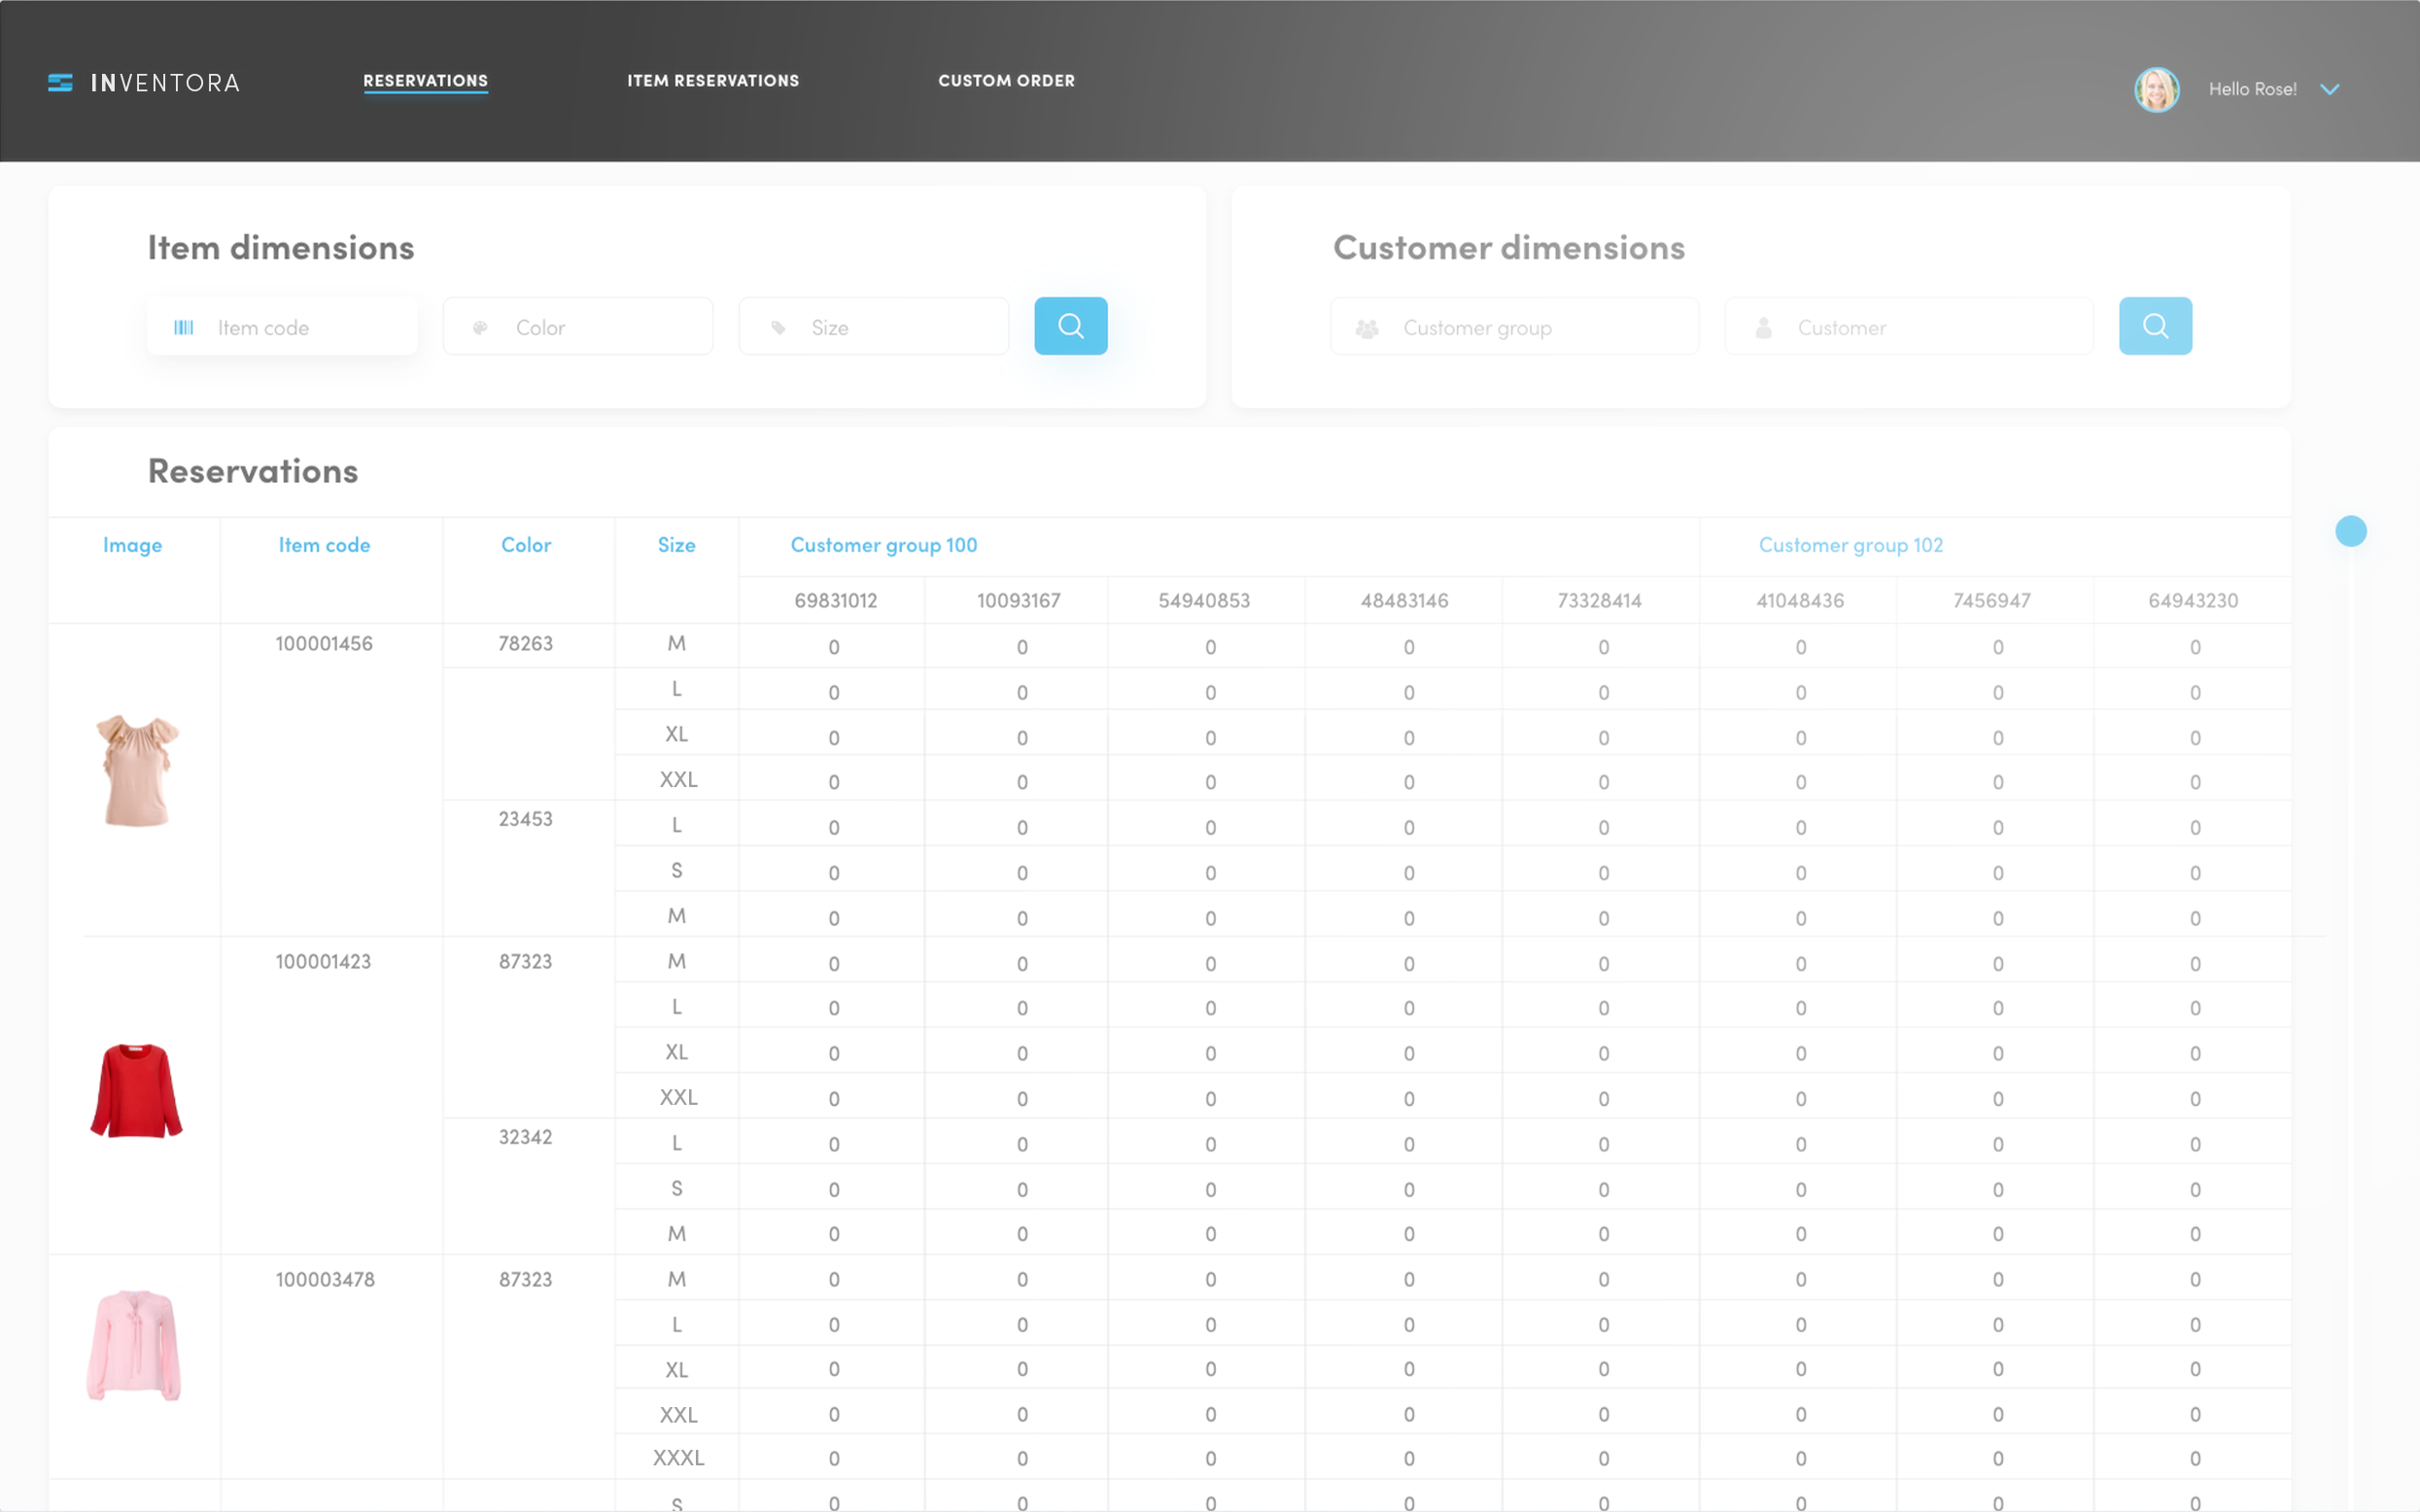Click the Hello Rose! greeting text
Image resolution: width=2420 pixels, height=1512 pixels.
pyautogui.click(x=2252, y=90)
